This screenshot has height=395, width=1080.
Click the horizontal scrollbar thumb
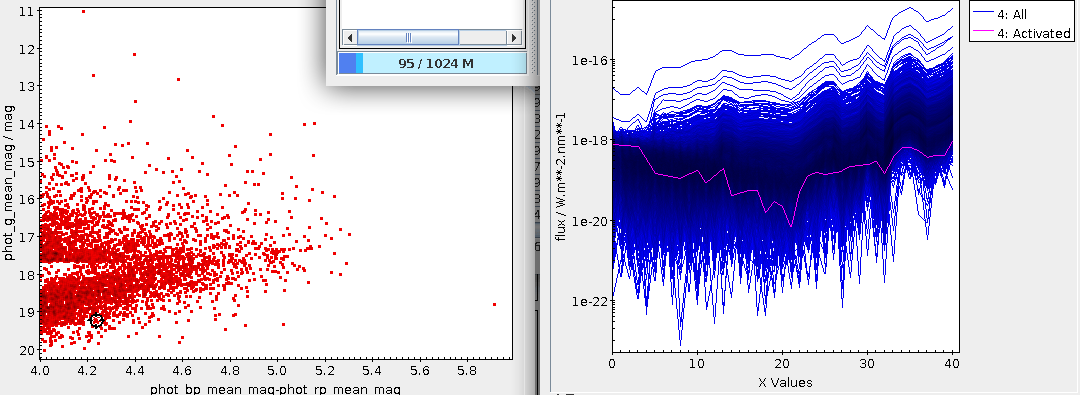pos(408,38)
